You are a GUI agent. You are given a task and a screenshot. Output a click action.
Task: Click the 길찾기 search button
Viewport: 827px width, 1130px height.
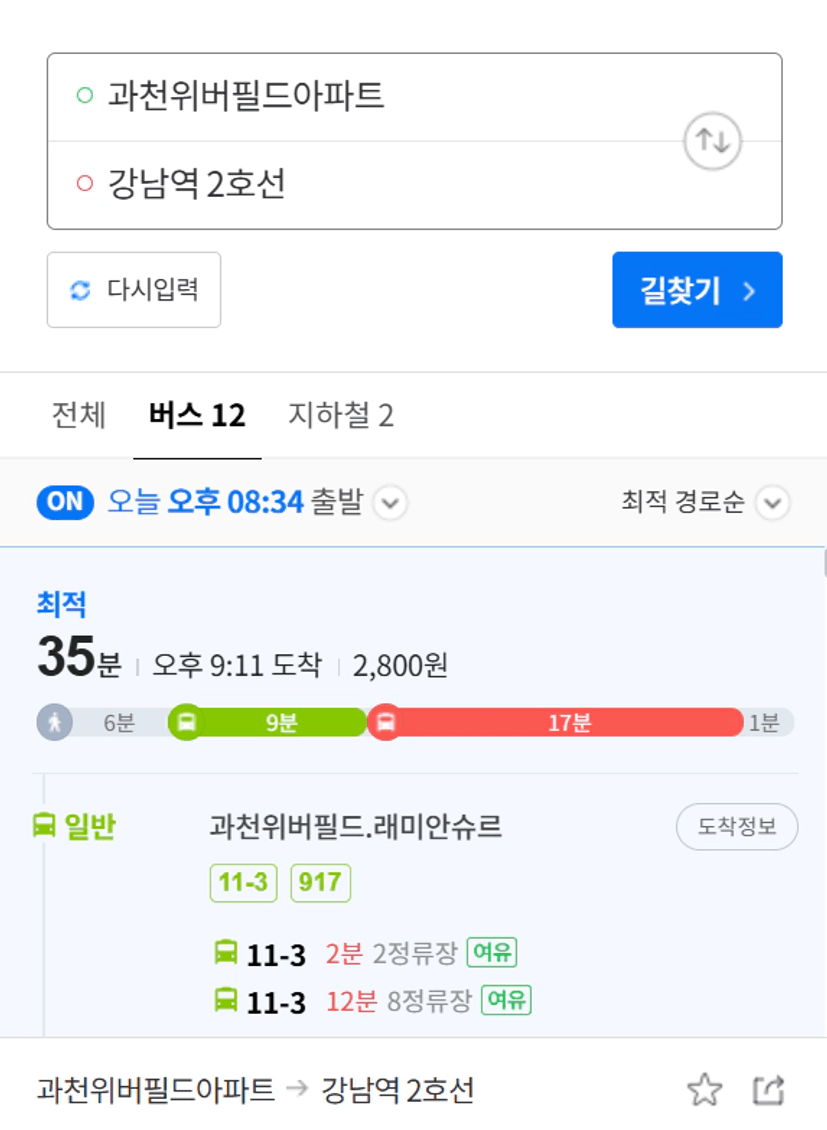697,290
